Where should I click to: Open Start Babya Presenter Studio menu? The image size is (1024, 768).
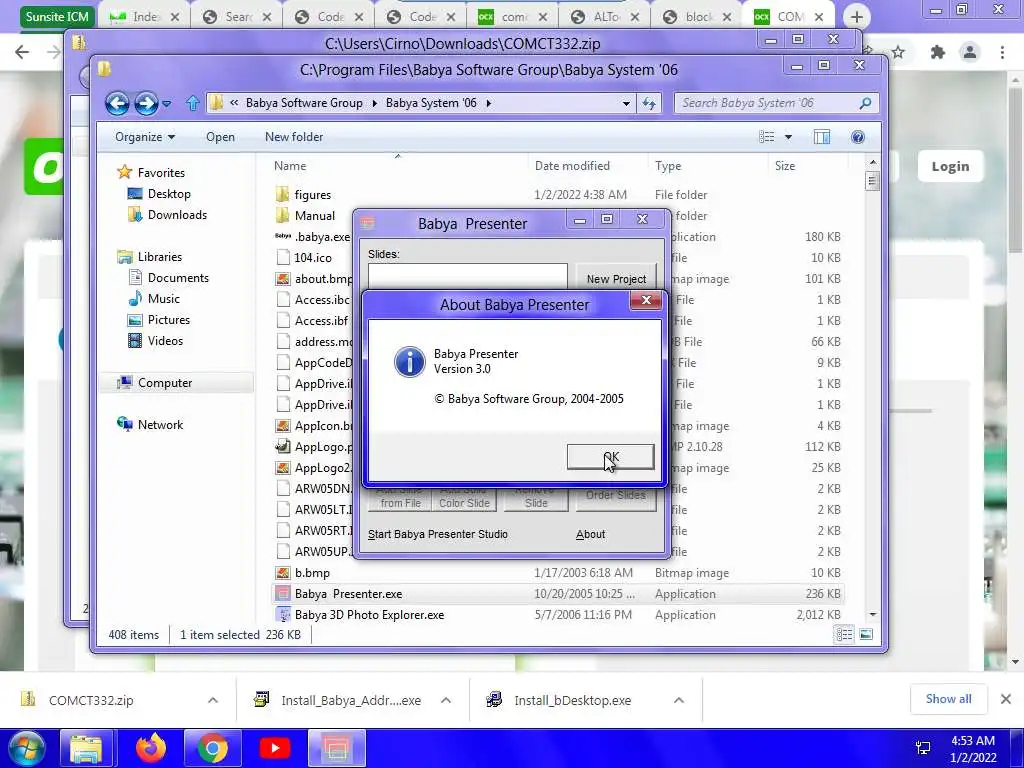pos(438,534)
